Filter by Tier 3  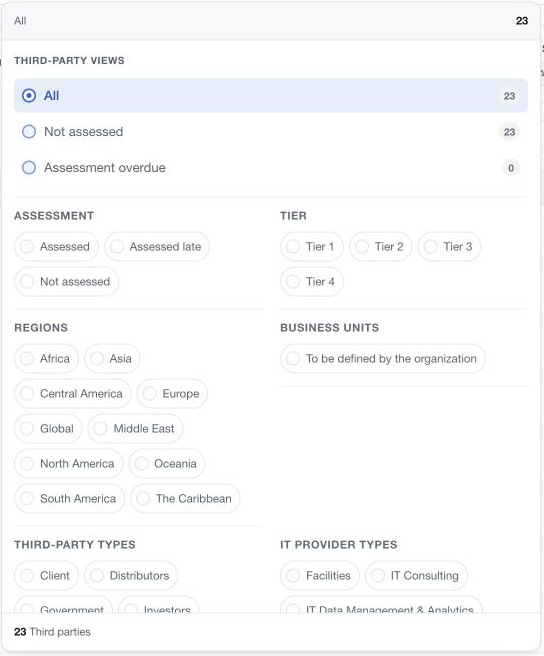tap(449, 246)
